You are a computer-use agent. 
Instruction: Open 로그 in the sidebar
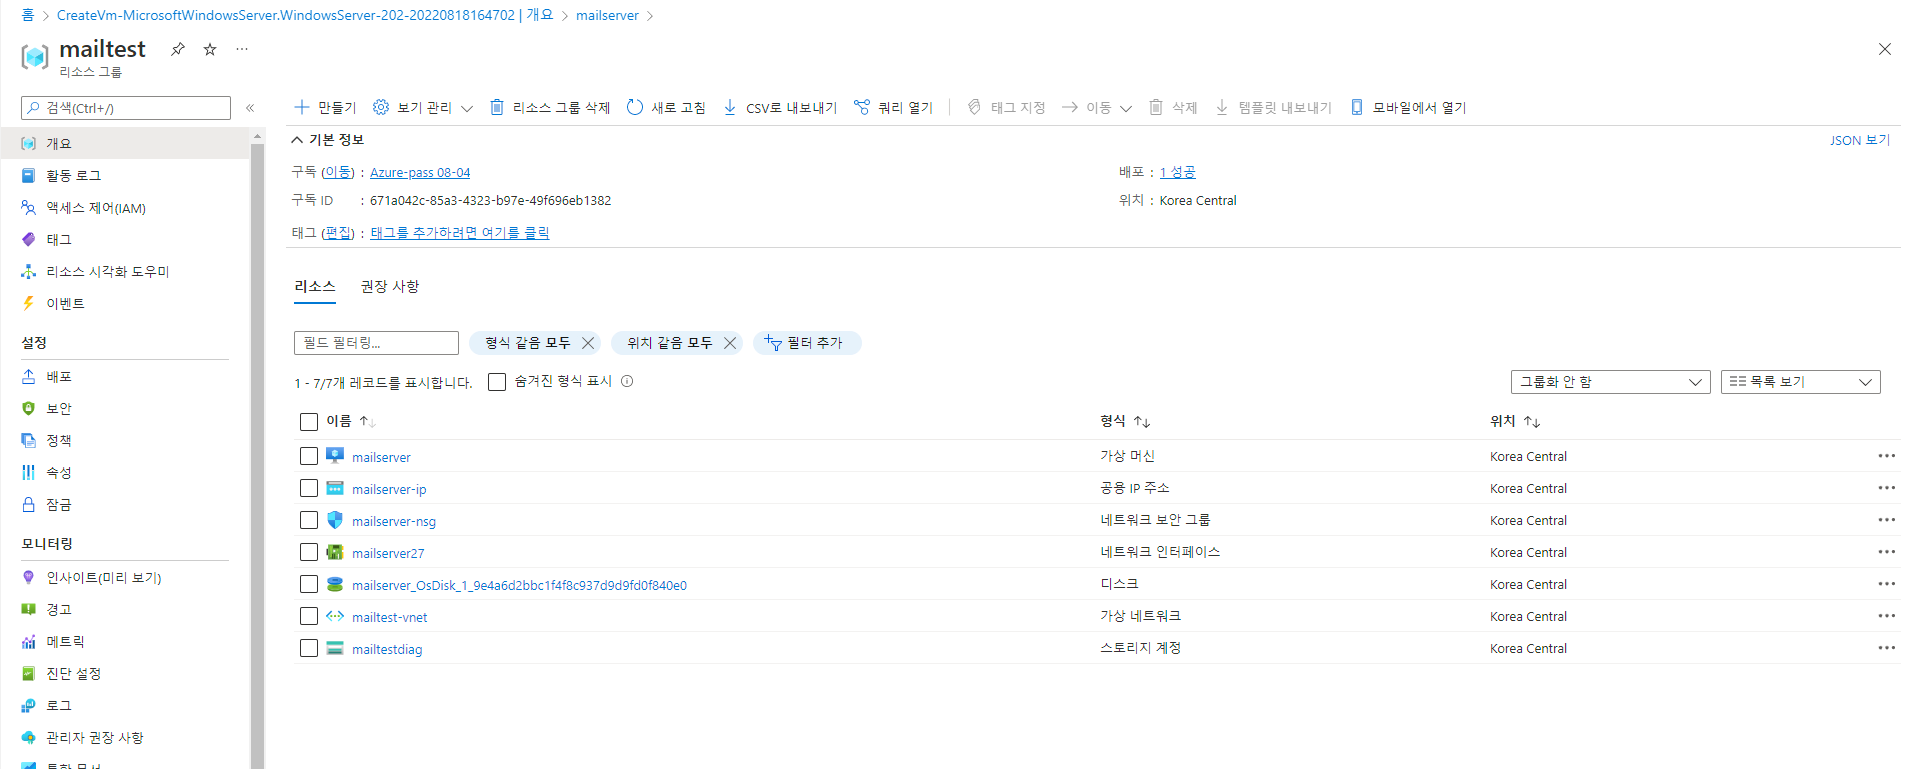click(x=125, y=705)
